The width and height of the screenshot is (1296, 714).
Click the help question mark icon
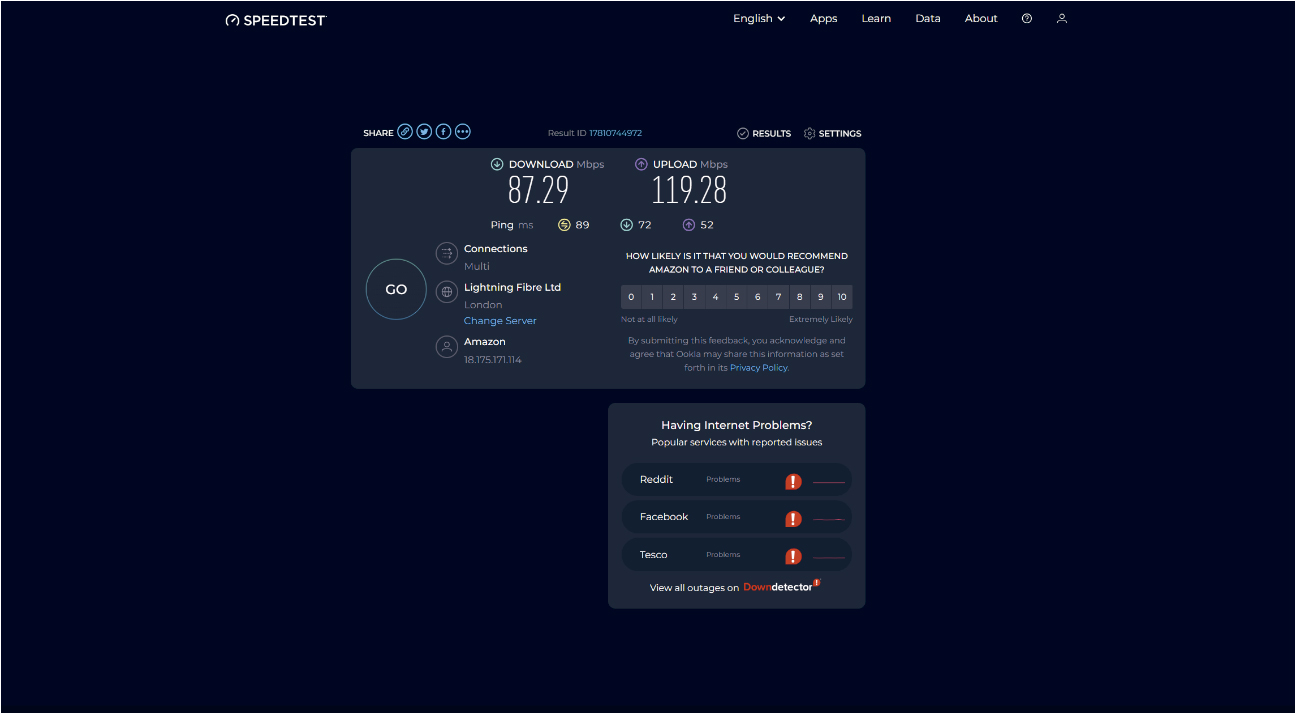(x=1027, y=19)
